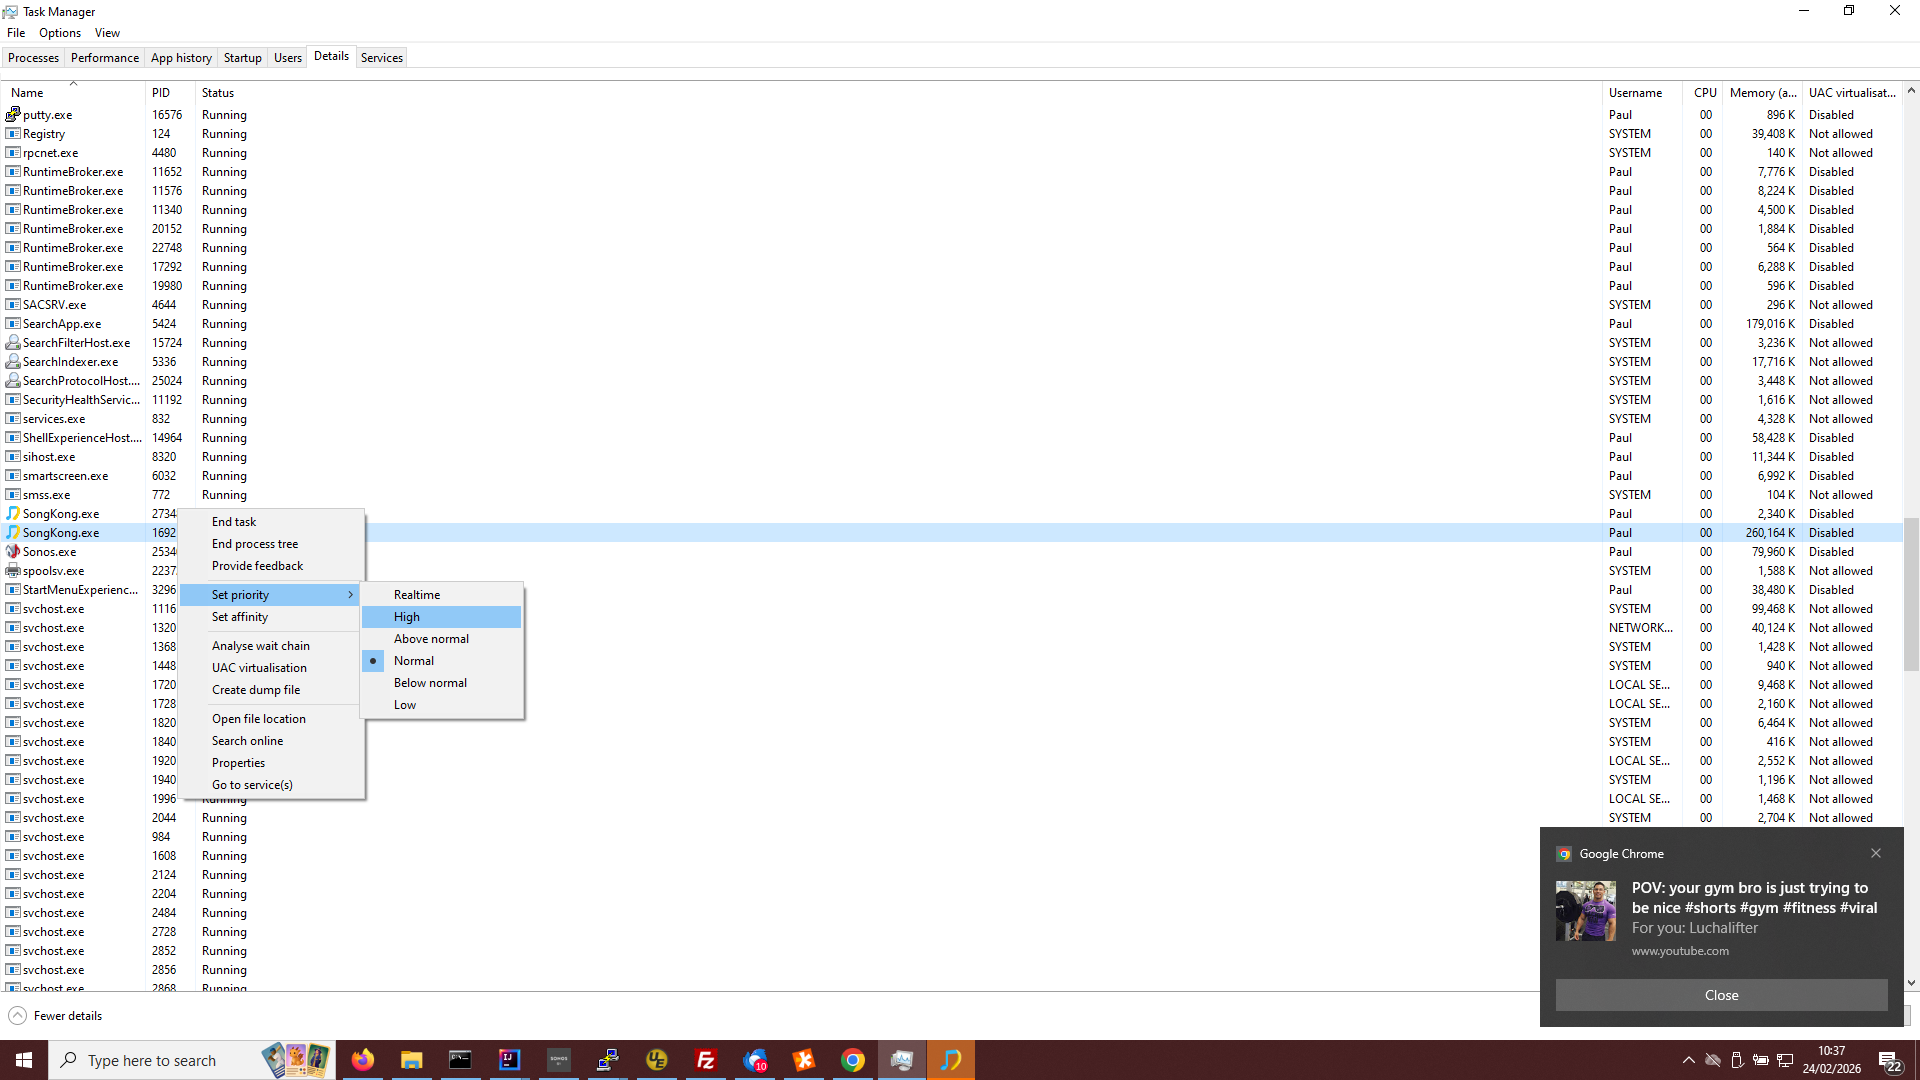Collapse view with Fewer details chevron
Viewport: 1920px width, 1080px height.
[17, 1016]
